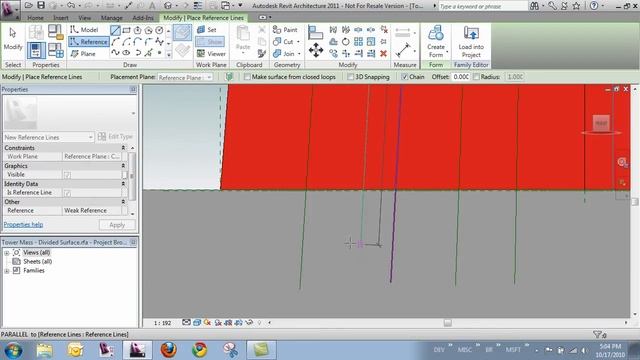Open the Insert ribbon tab
The width and height of the screenshot is (640, 360).
coord(61,18)
